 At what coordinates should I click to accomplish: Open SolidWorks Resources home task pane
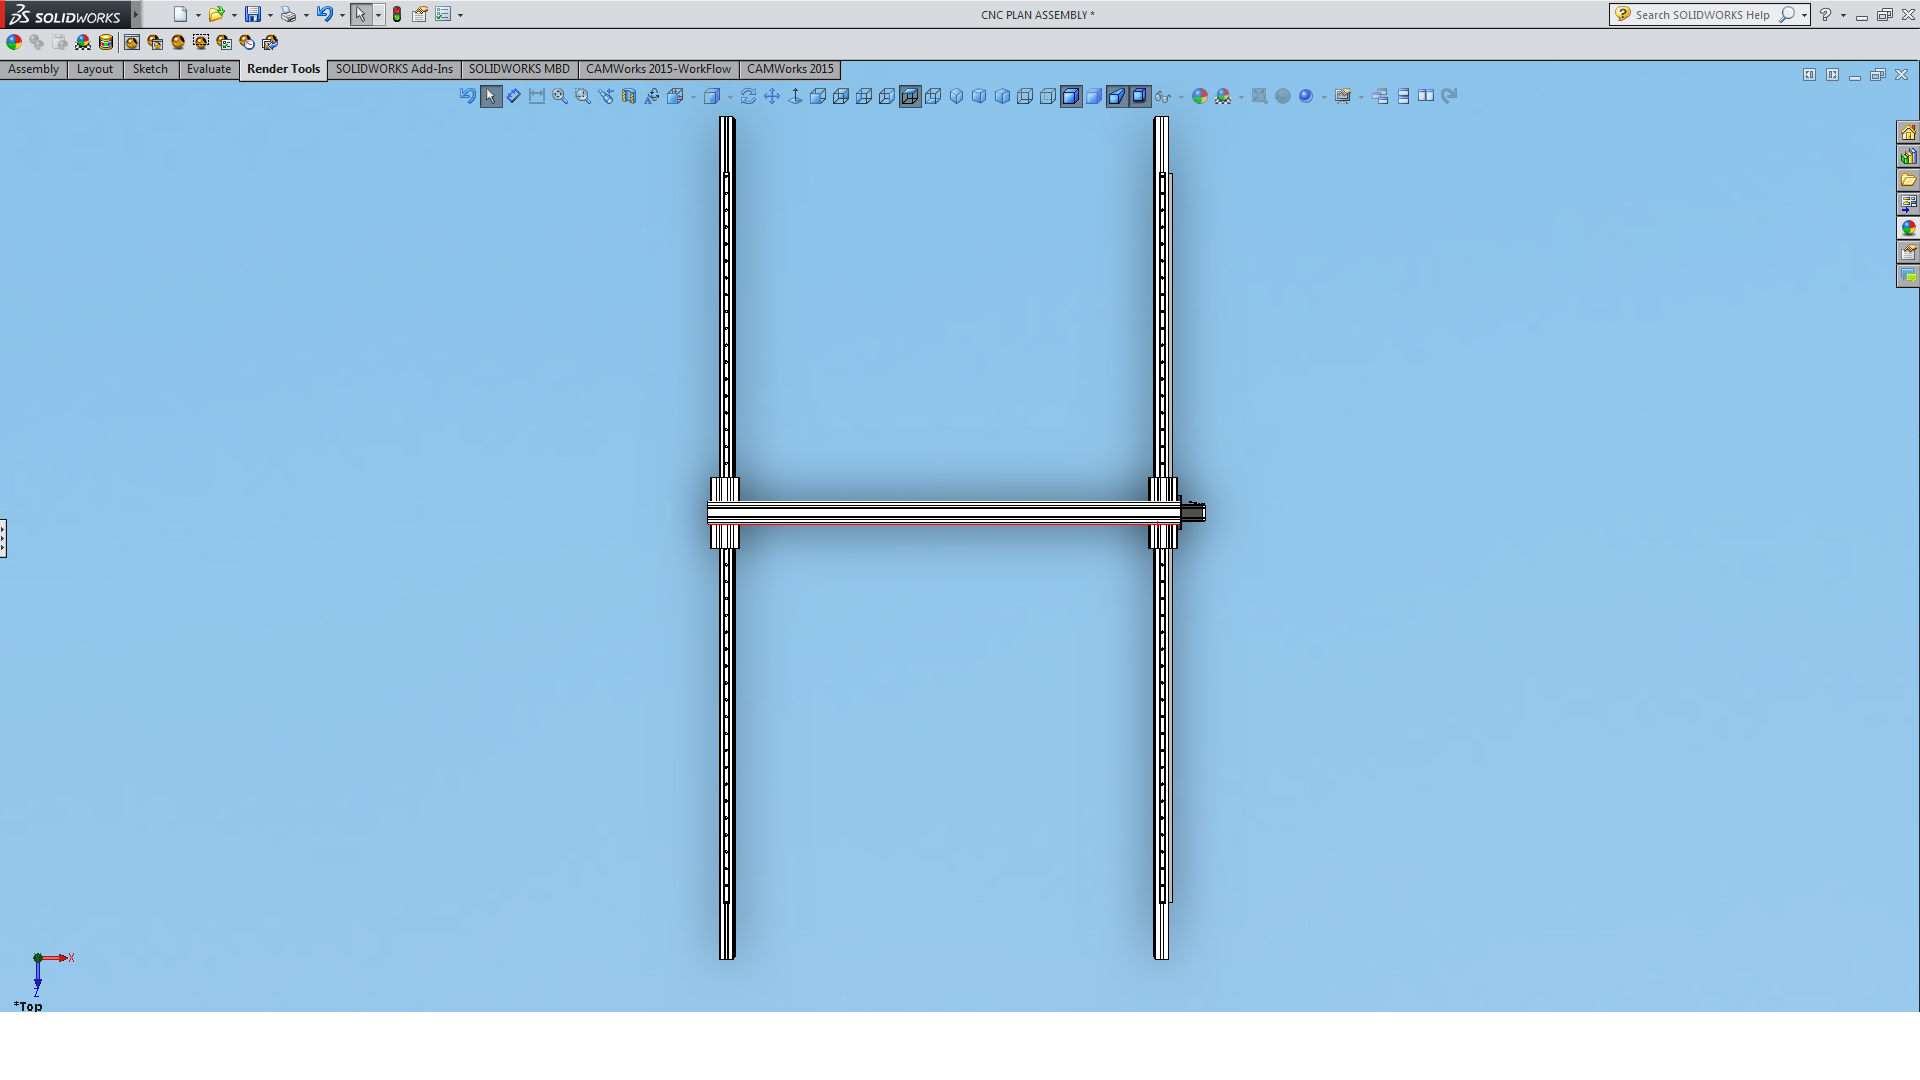click(1908, 133)
